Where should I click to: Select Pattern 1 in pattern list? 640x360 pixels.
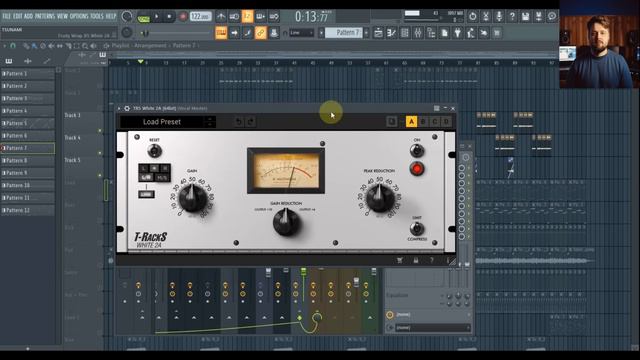tap(27, 73)
